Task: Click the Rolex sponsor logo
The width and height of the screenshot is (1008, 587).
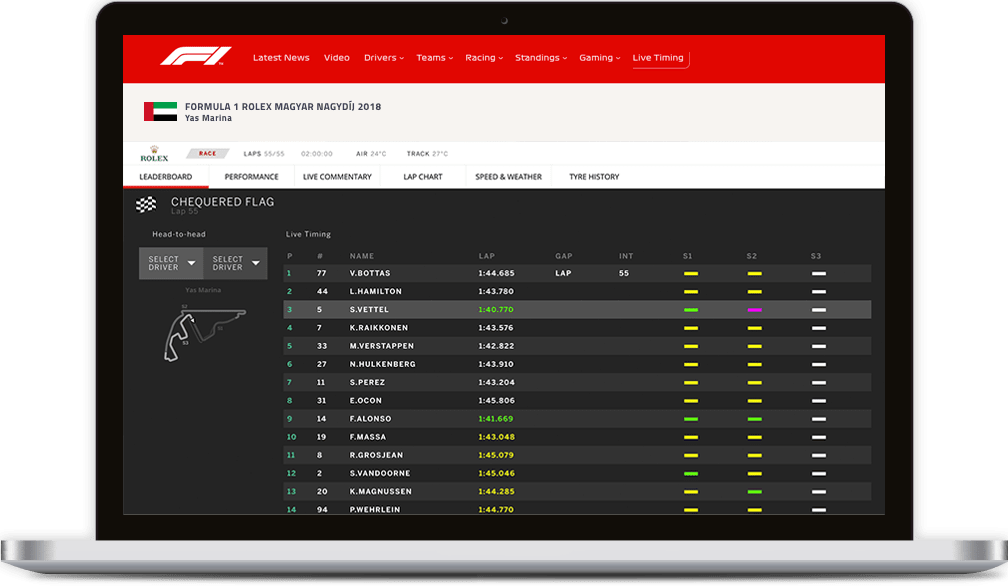Action: tap(154, 154)
